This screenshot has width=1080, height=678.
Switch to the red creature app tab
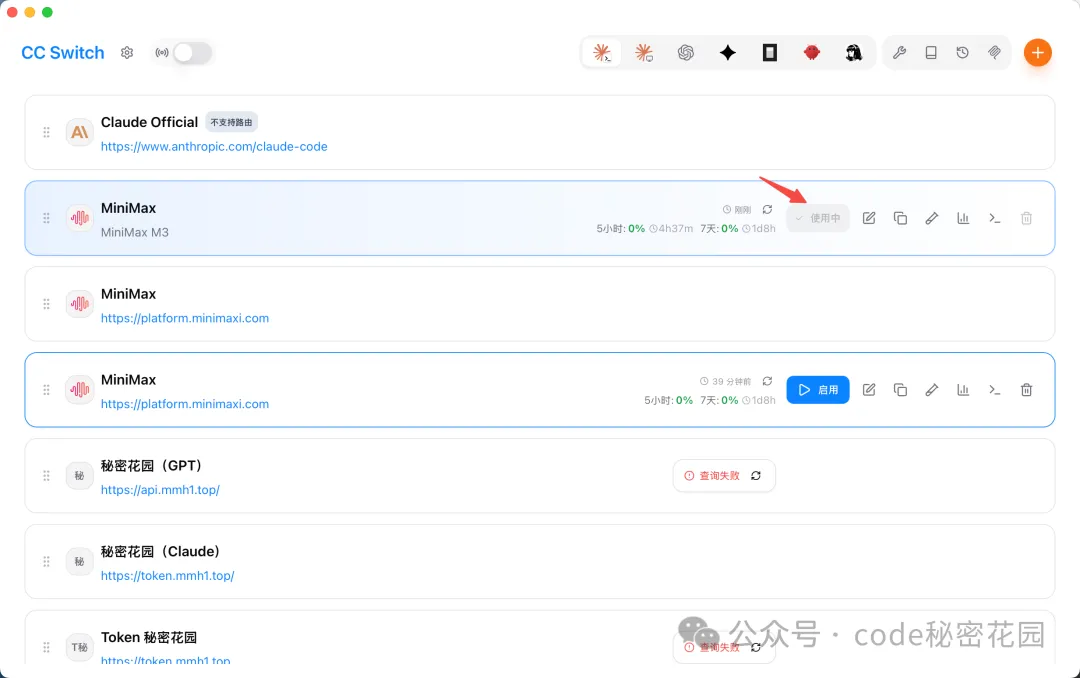(812, 53)
